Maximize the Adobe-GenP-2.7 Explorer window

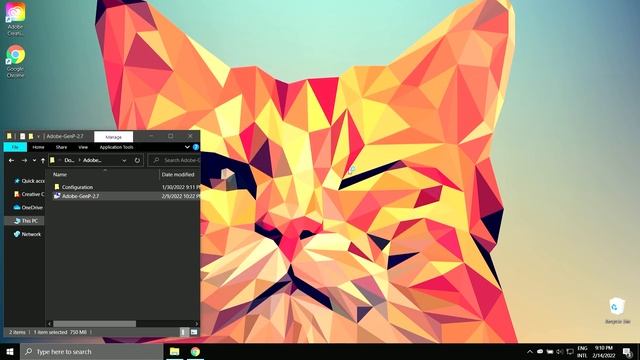[x=171, y=136]
